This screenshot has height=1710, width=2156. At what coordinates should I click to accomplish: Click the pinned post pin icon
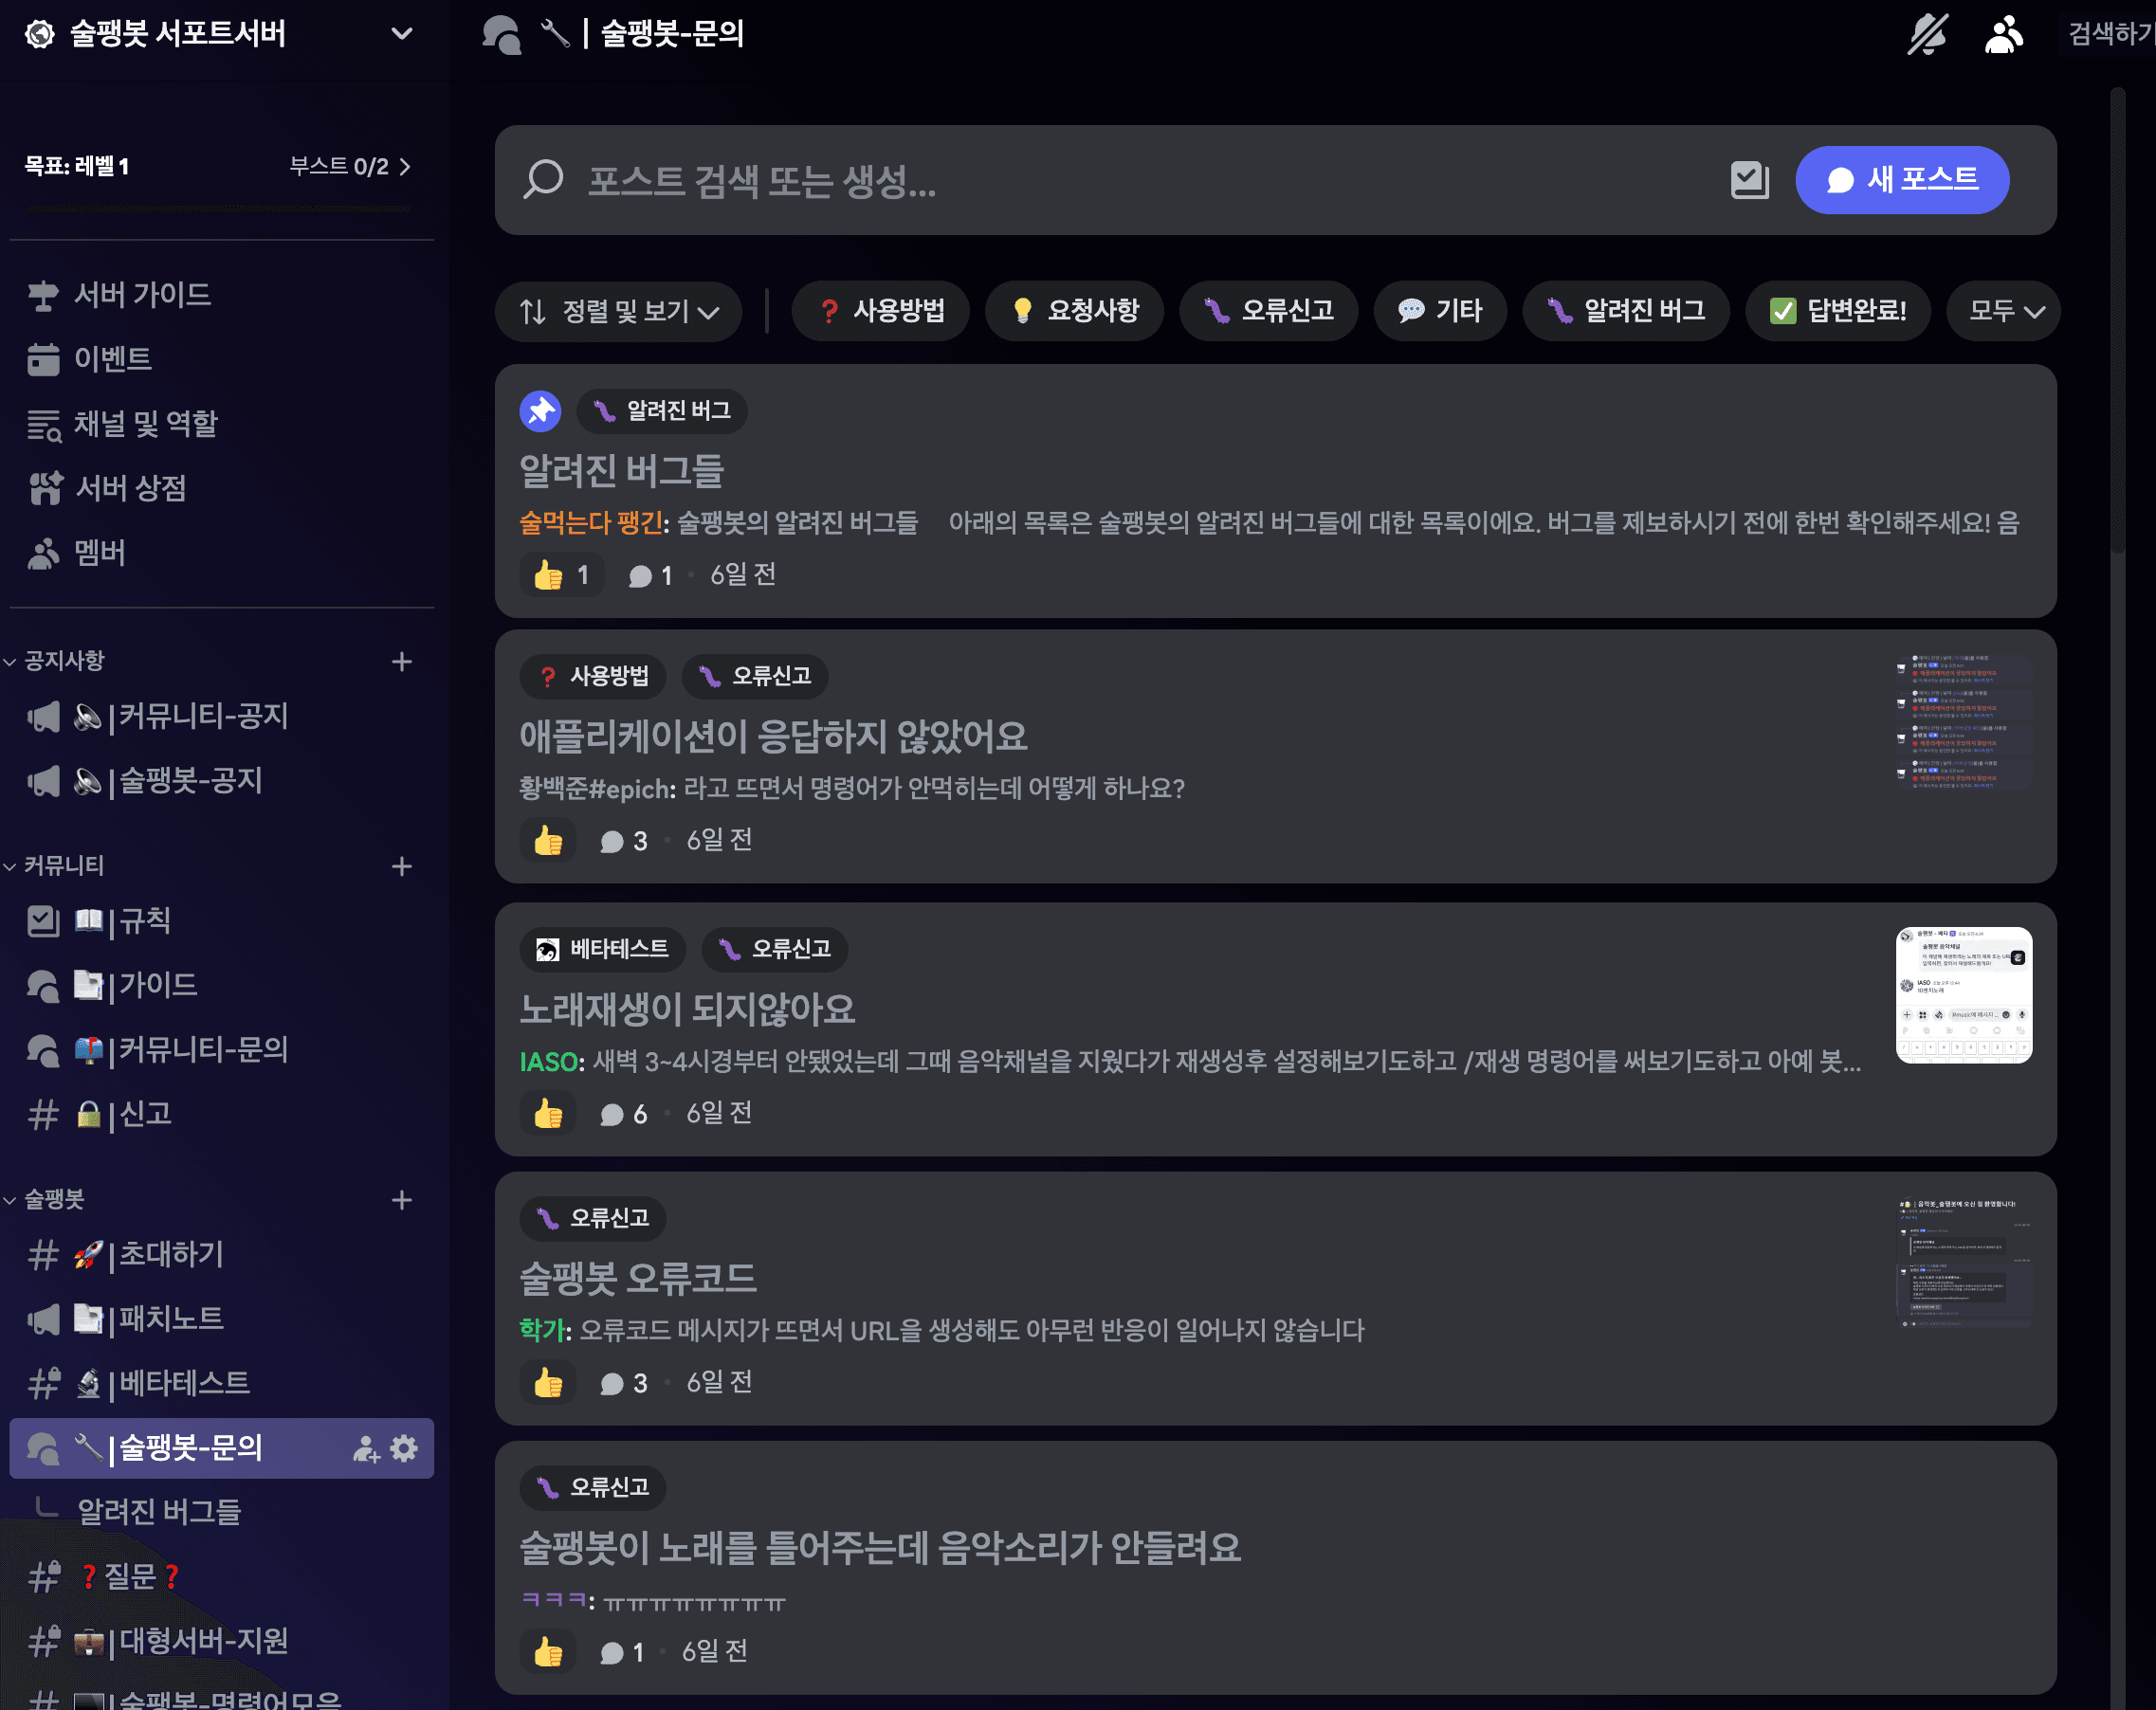pyautogui.click(x=540, y=411)
